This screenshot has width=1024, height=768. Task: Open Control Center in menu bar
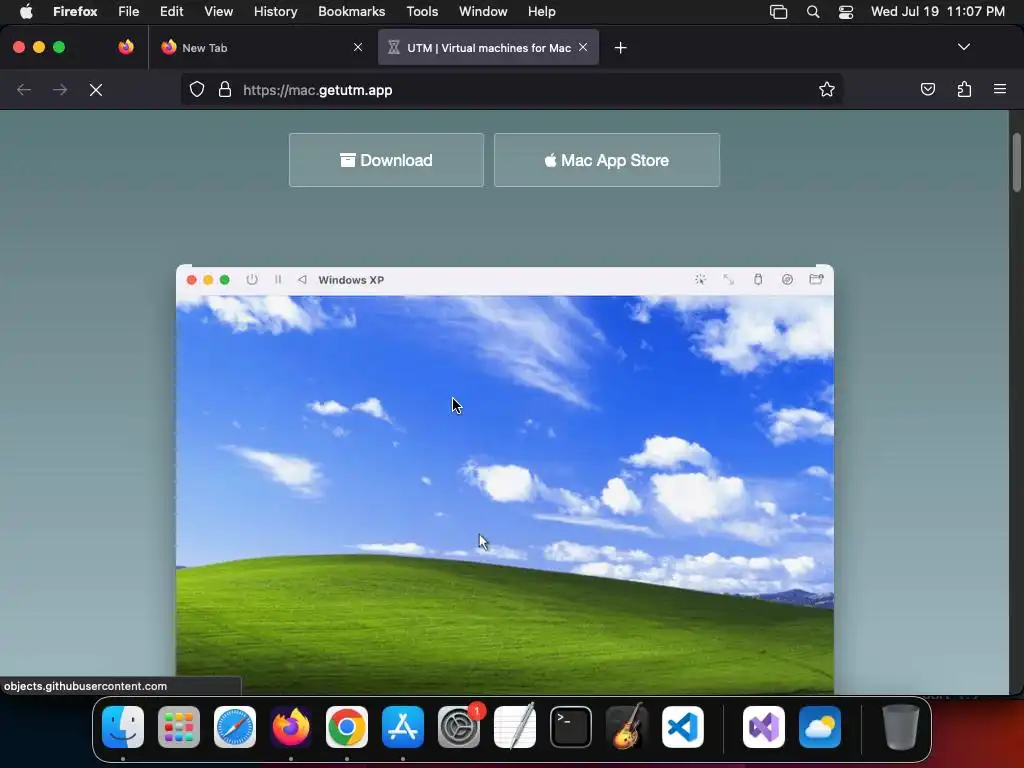point(846,12)
